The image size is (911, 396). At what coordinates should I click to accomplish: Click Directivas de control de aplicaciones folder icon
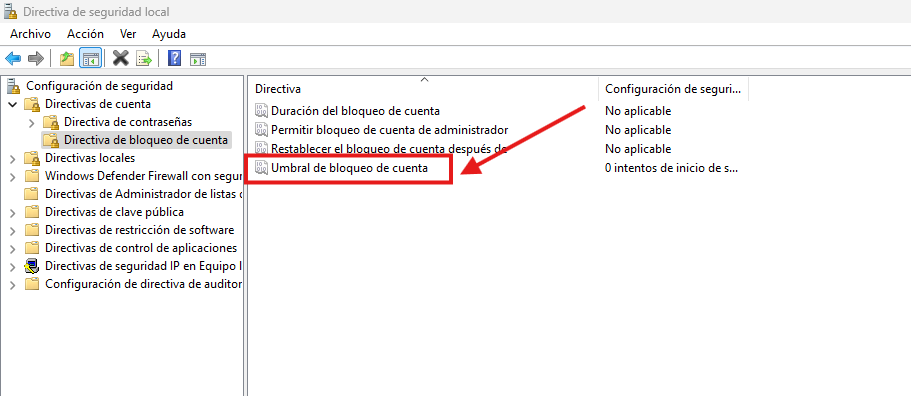pos(33,248)
